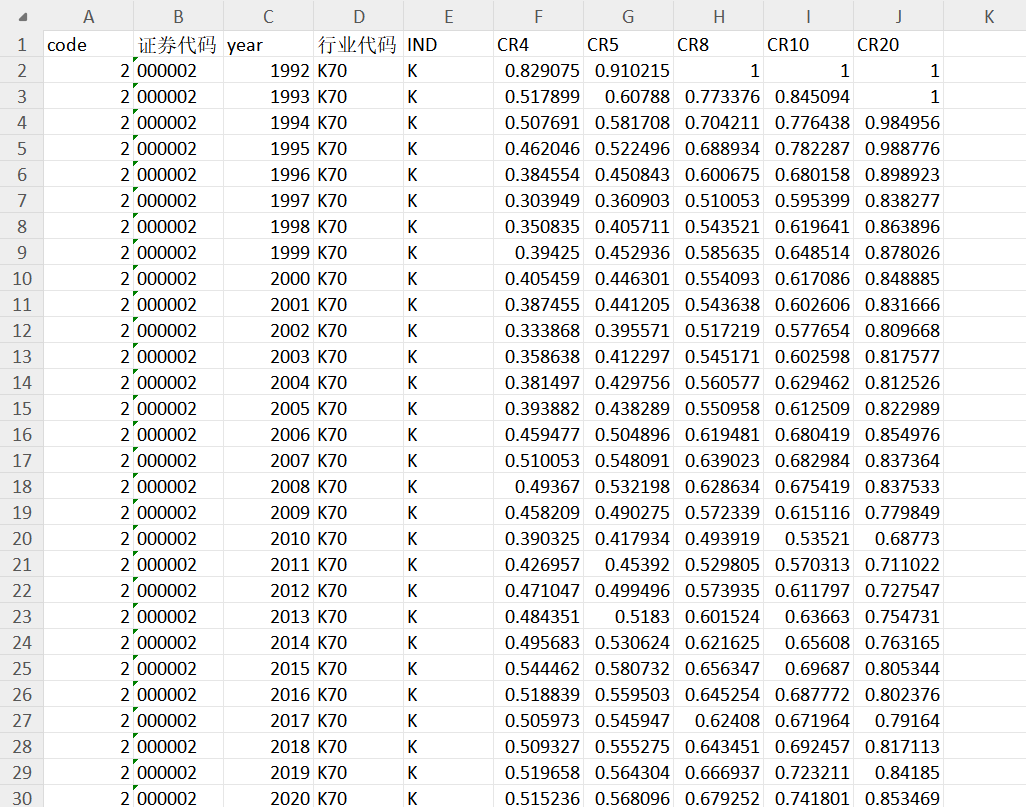The height and width of the screenshot is (807, 1026).
Task: Click CR20 value 0.984956
Action: [898, 122]
